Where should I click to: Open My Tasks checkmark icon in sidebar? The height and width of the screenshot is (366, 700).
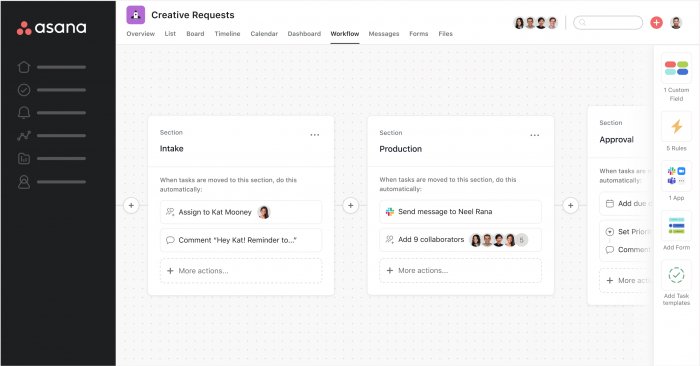(x=24, y=90)
